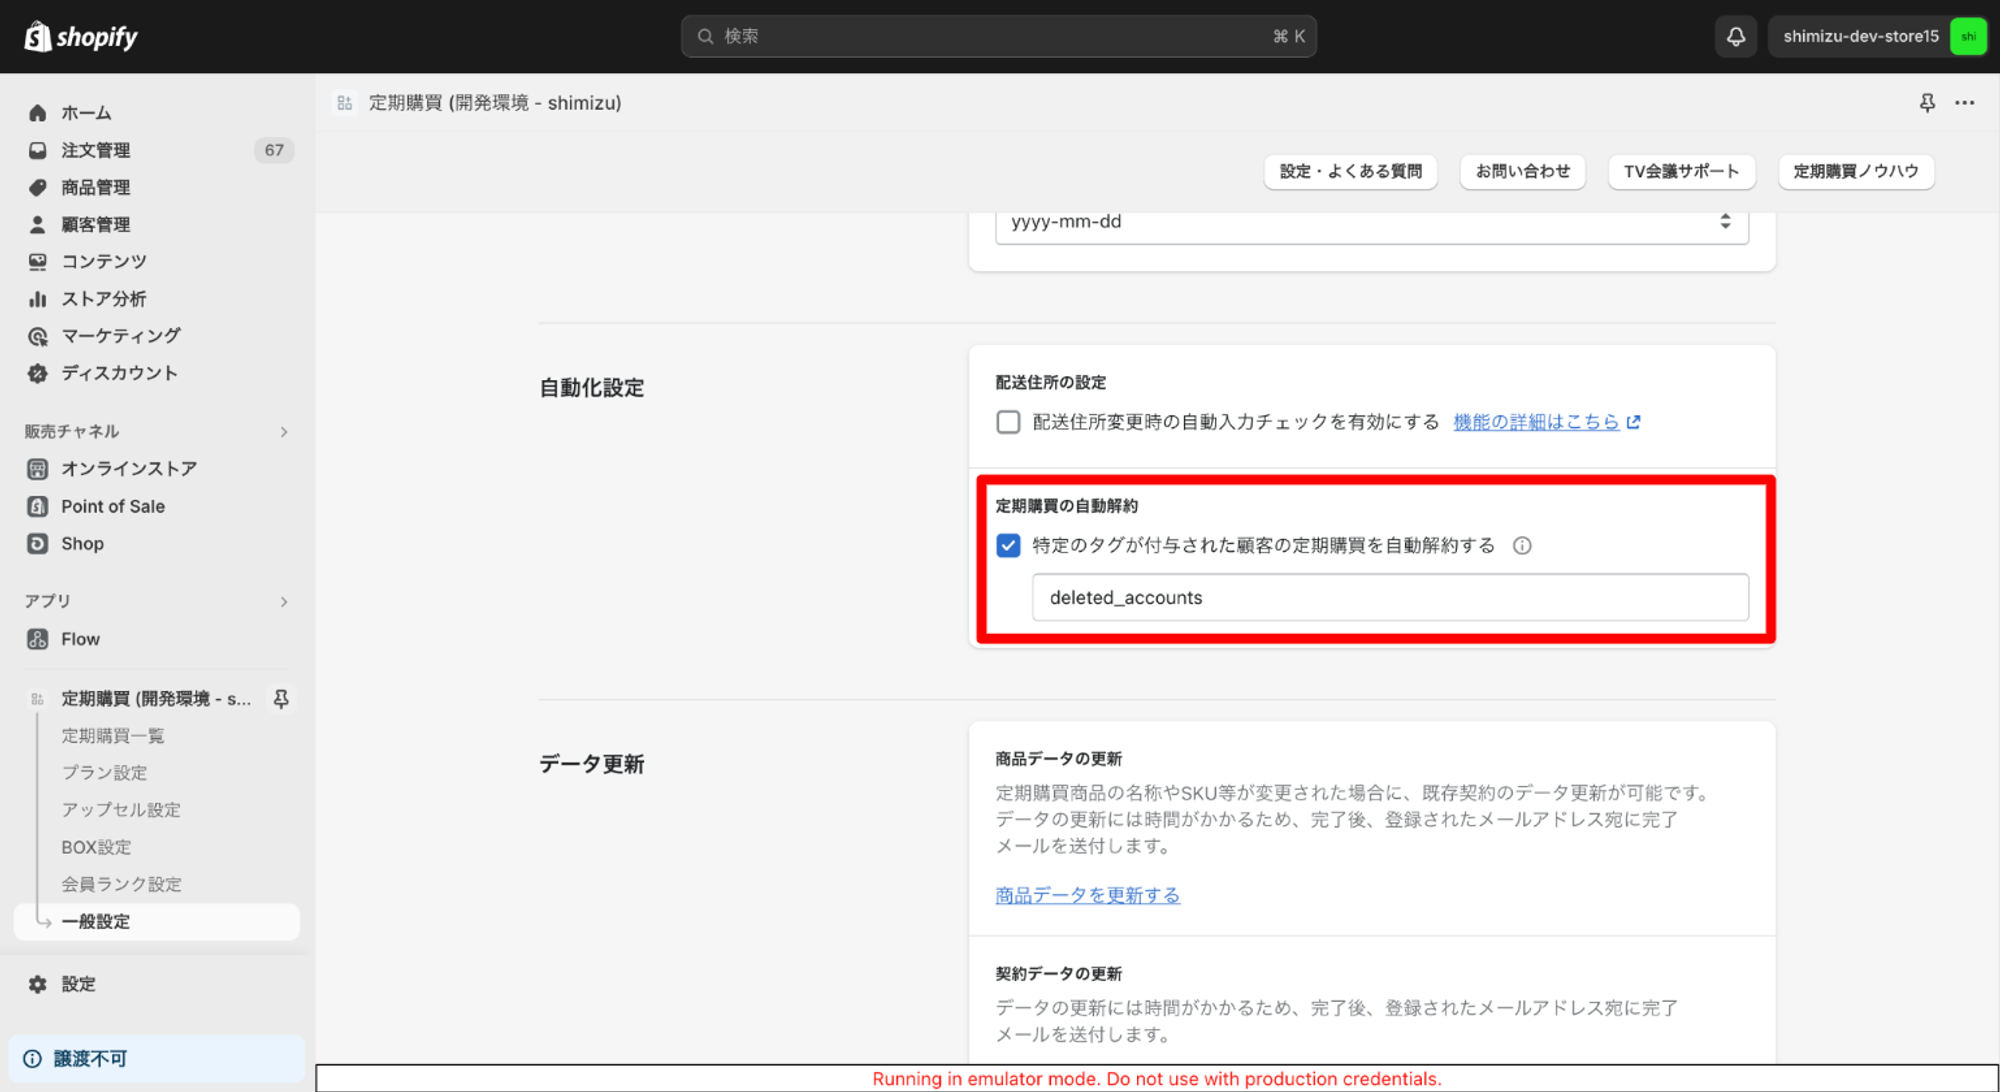Enable 配送住所変更時の自動入力チェック checkbox

tap(1008, 422)
